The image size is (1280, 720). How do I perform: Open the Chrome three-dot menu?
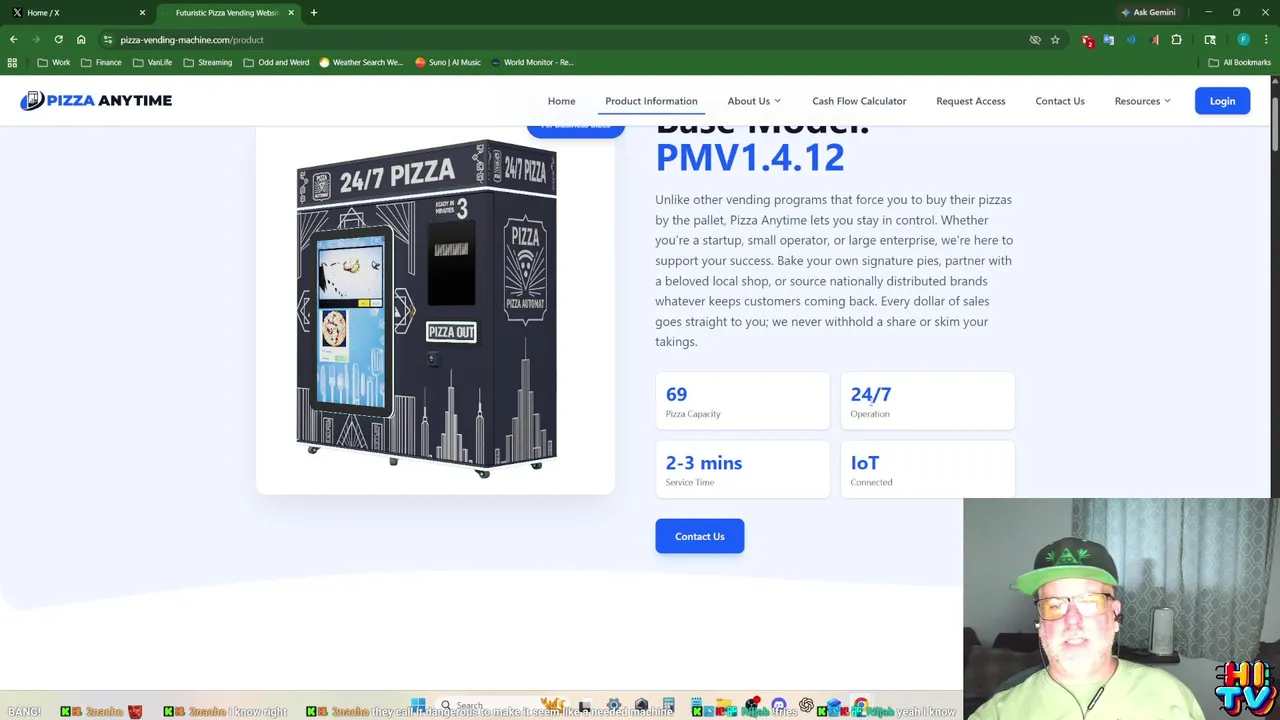pyautogui.click(x=1266, y=40)
